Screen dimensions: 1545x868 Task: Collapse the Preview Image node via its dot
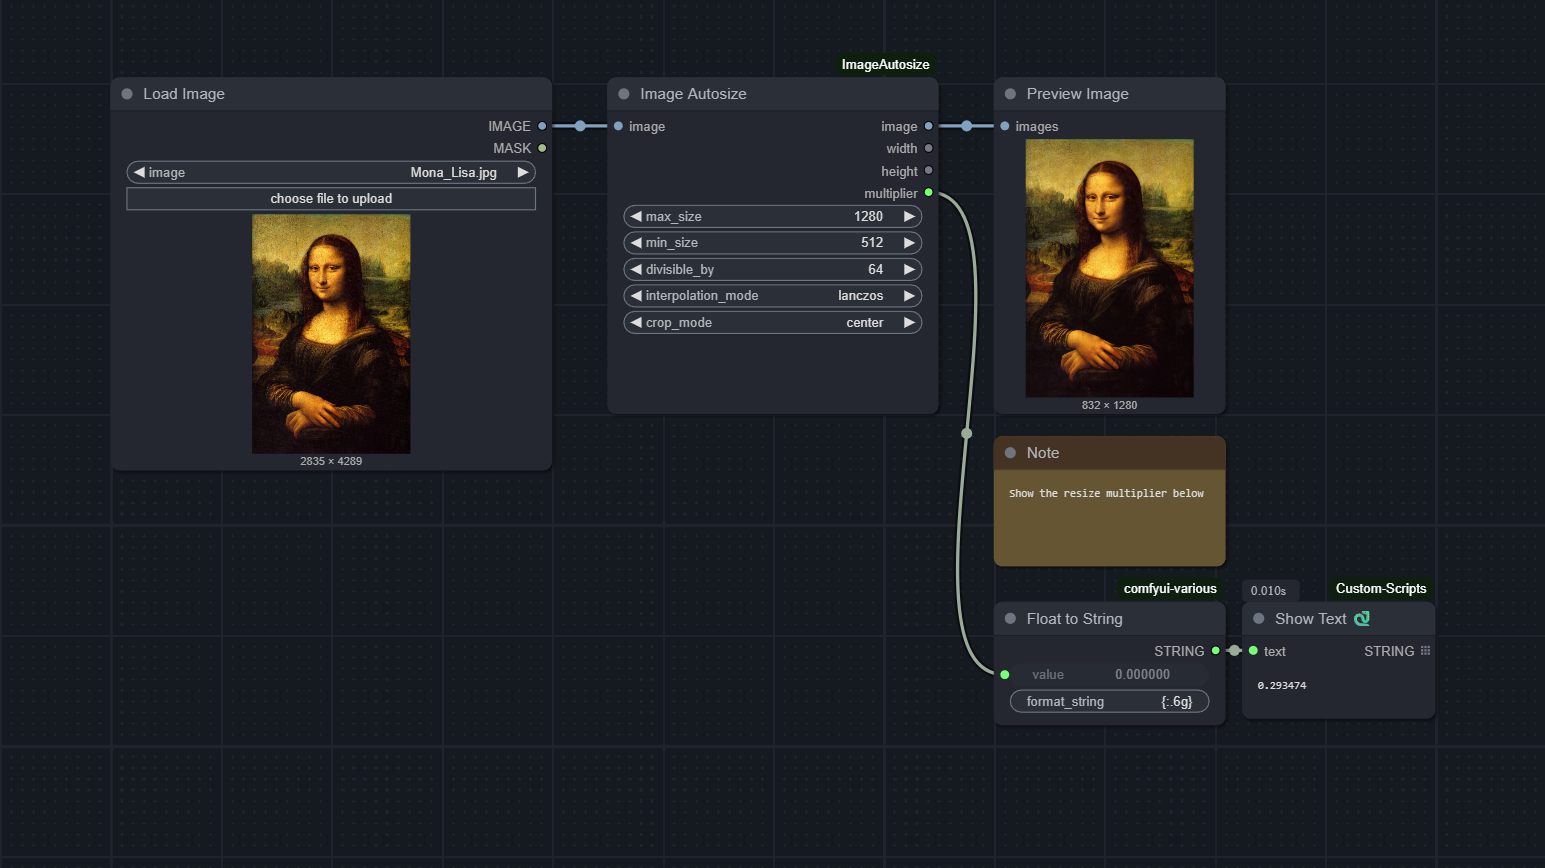click(1010, 94)
